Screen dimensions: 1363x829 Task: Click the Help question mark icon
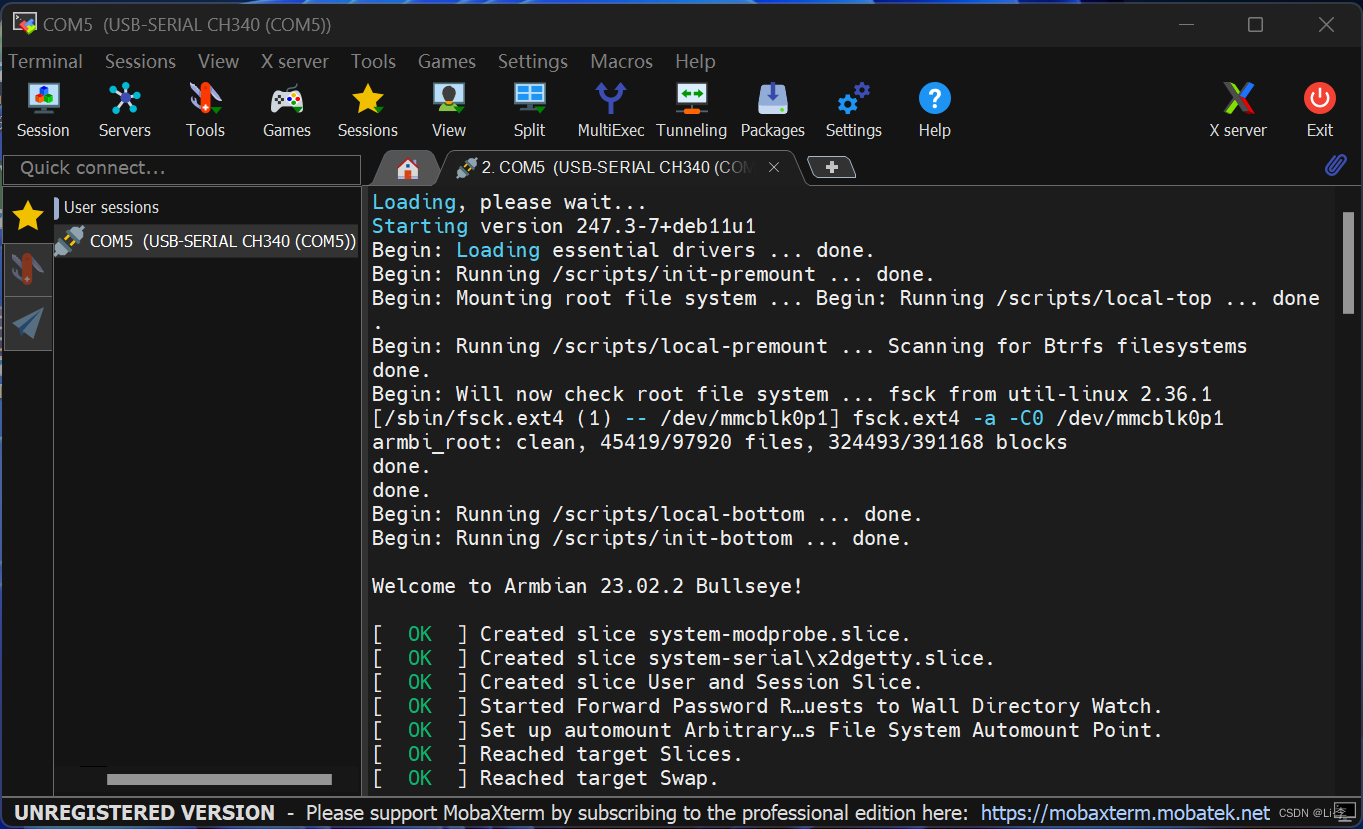point(934,110)
